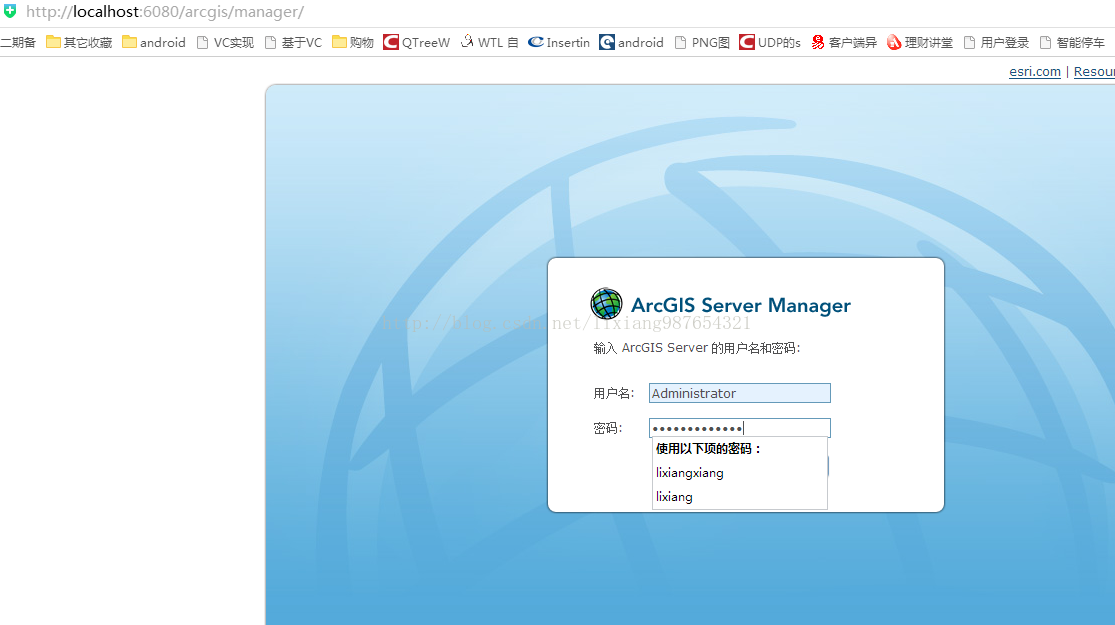
Task: Open the UDP的s bookmark
Action: pos(770,43)
